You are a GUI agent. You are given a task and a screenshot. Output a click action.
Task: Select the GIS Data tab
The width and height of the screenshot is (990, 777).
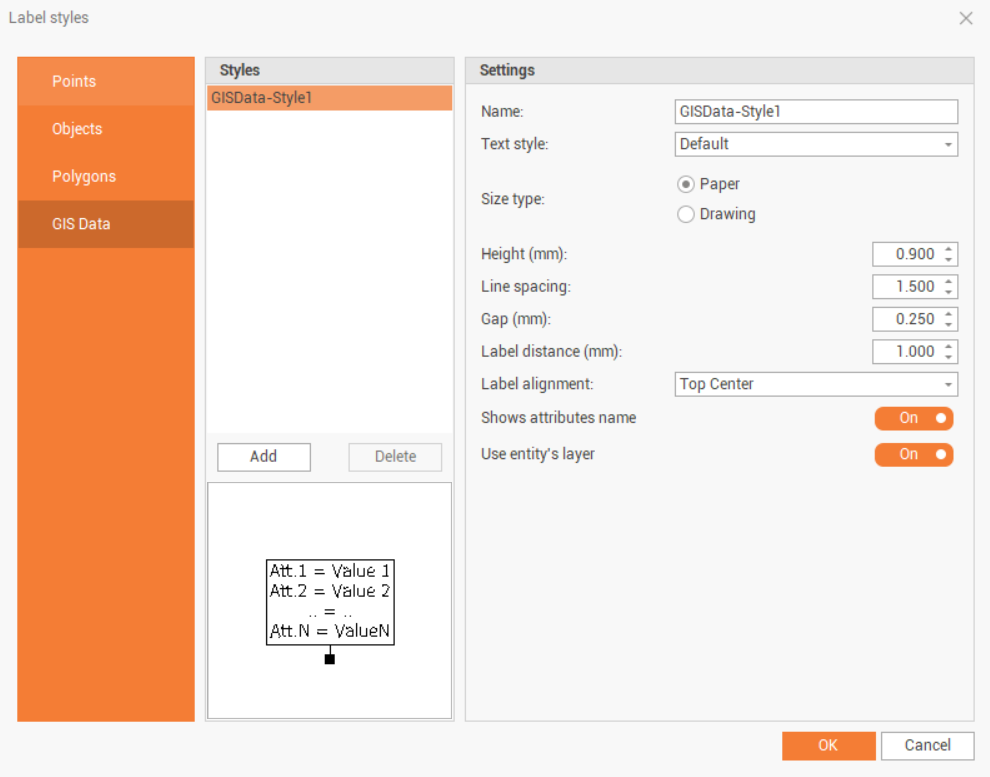(x=106, y=224)
